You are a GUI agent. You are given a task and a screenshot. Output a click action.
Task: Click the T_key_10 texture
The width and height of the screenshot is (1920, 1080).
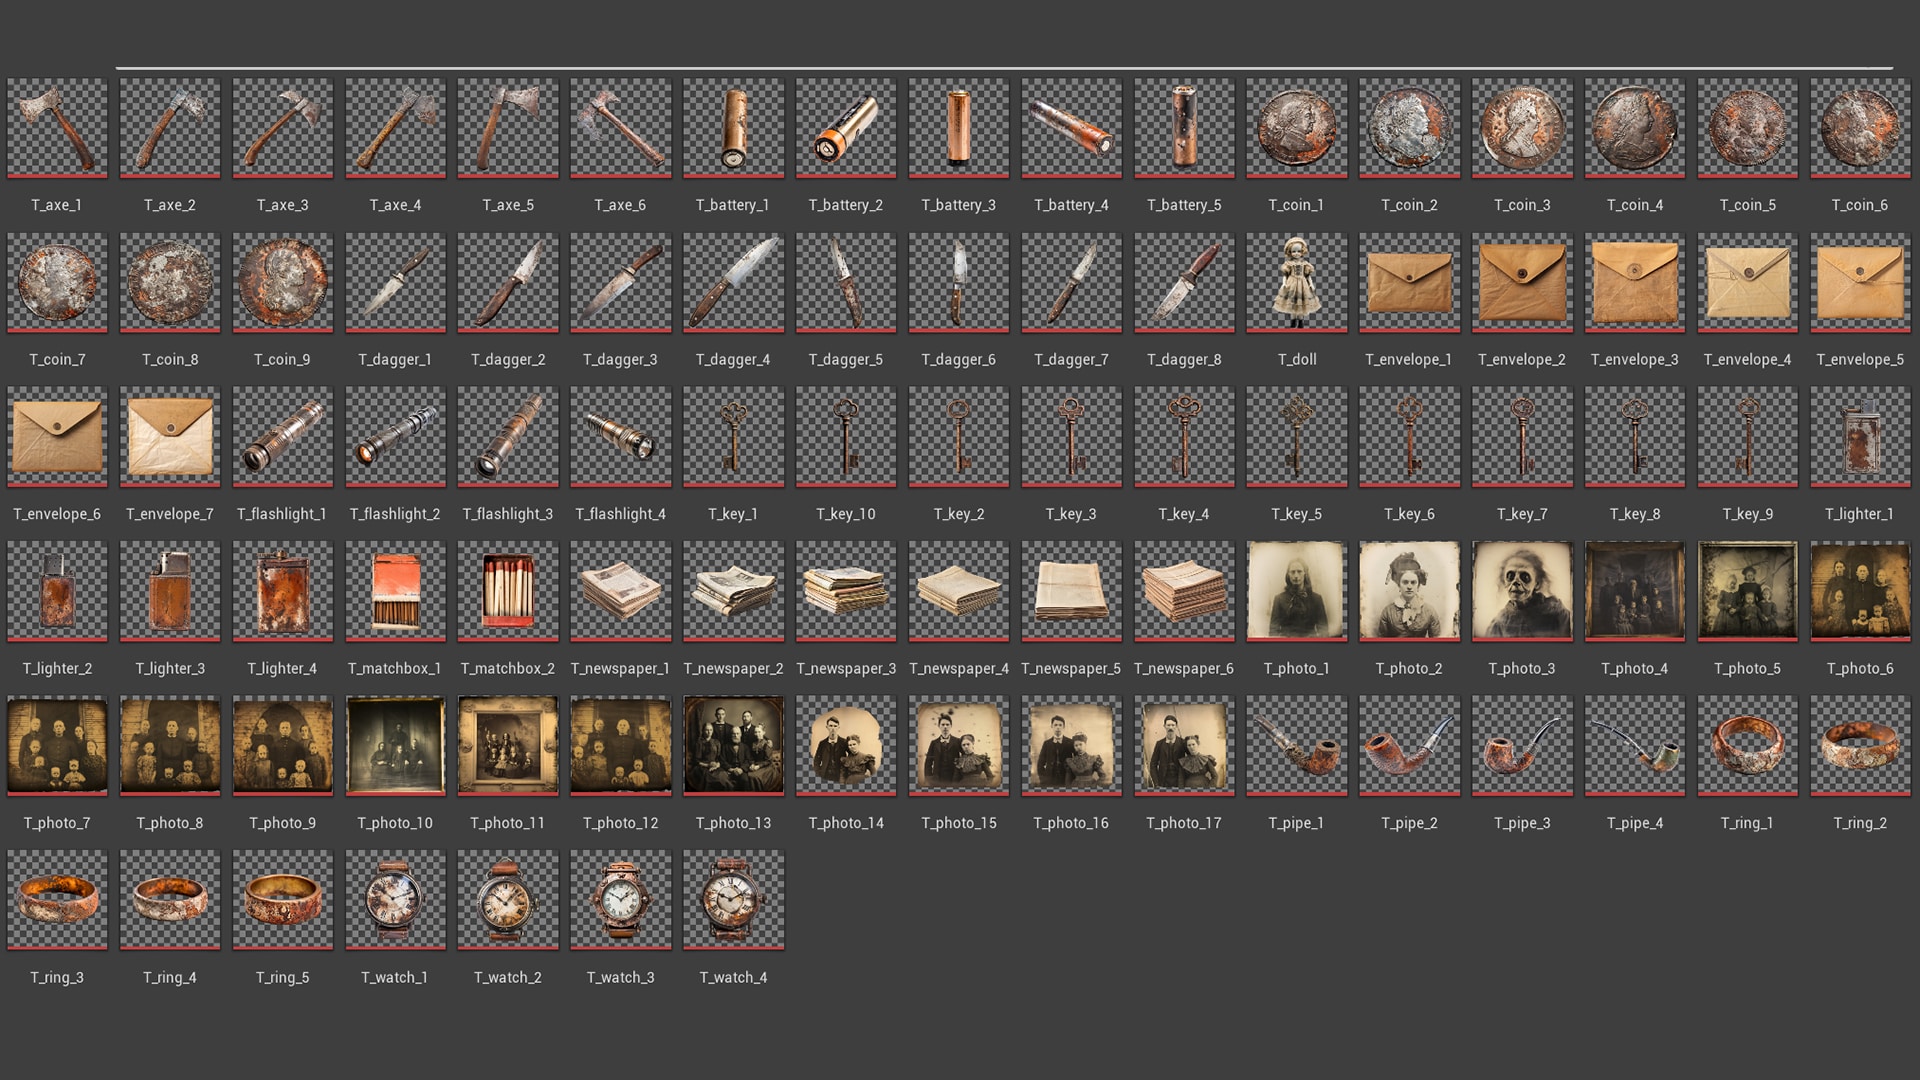click(x=845, y=437)
